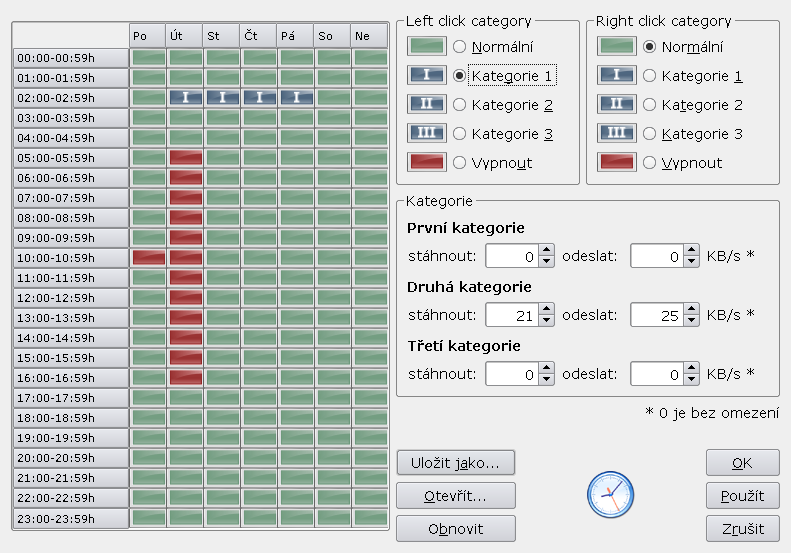The width and height of the screenshot is (791, 553).
Task: Select the Po column header
Action: [x=148, y=36]
